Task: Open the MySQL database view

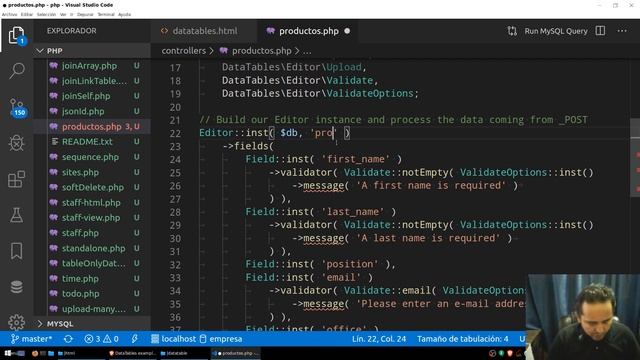Action: [x=17, y=287]
